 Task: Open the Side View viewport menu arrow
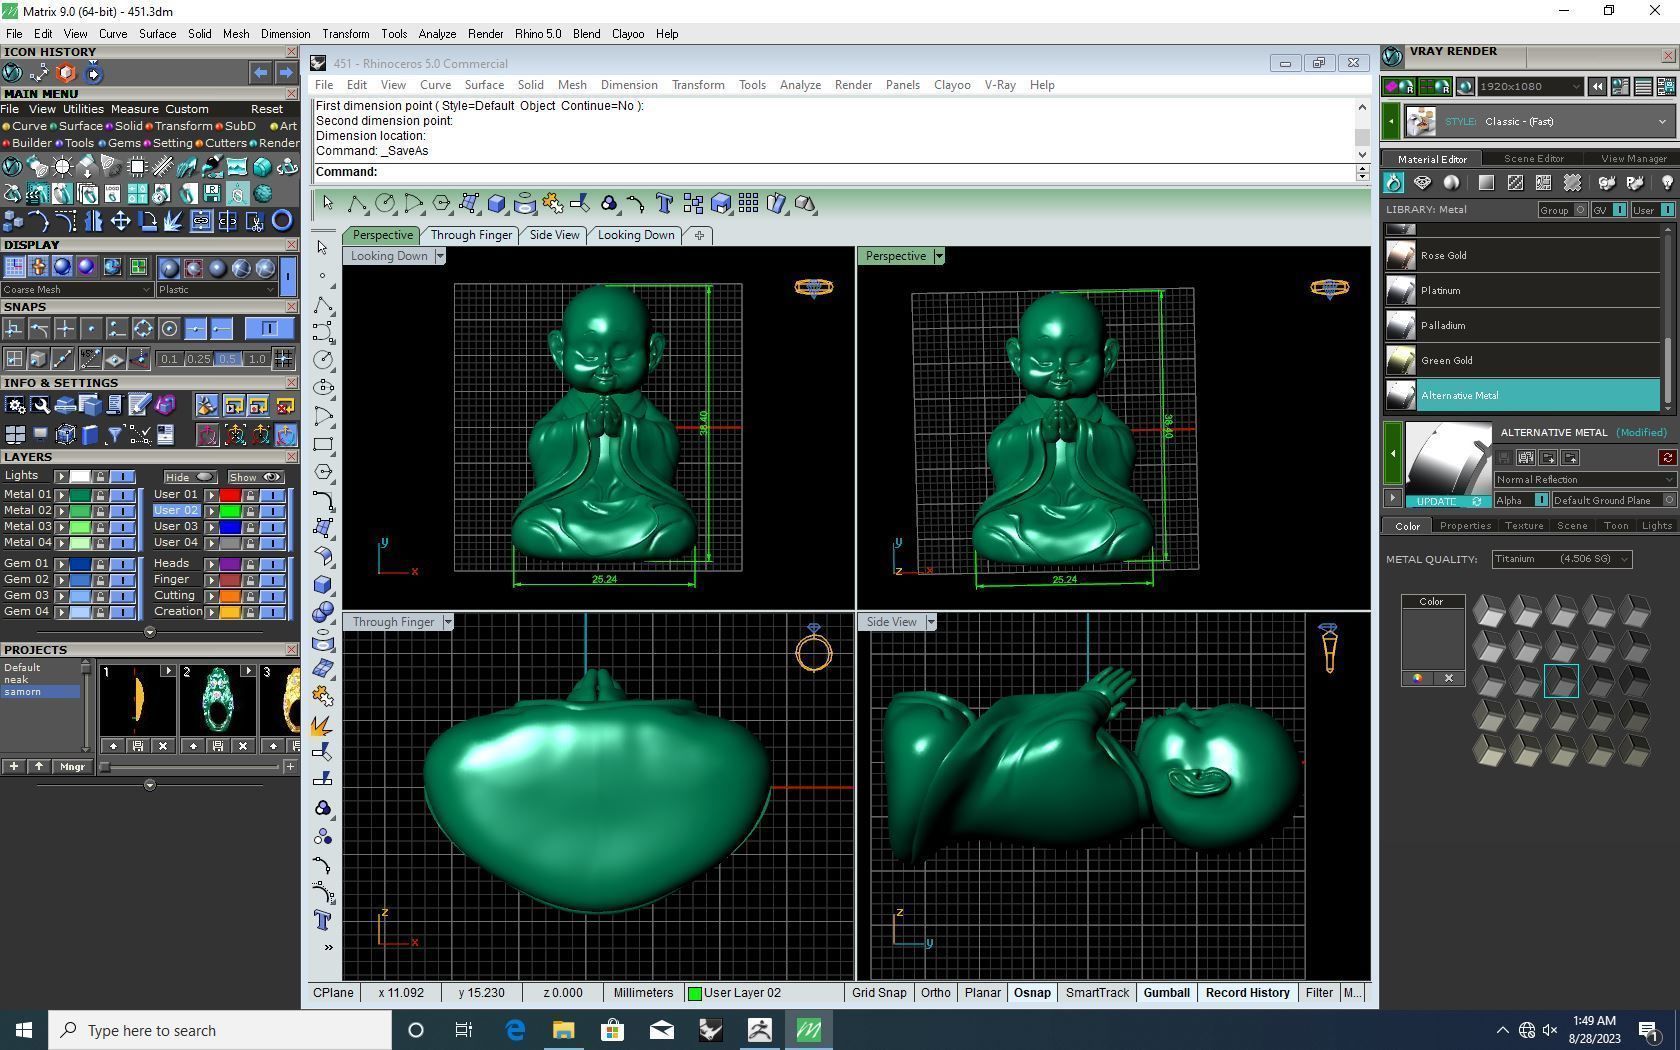[930, 622]
